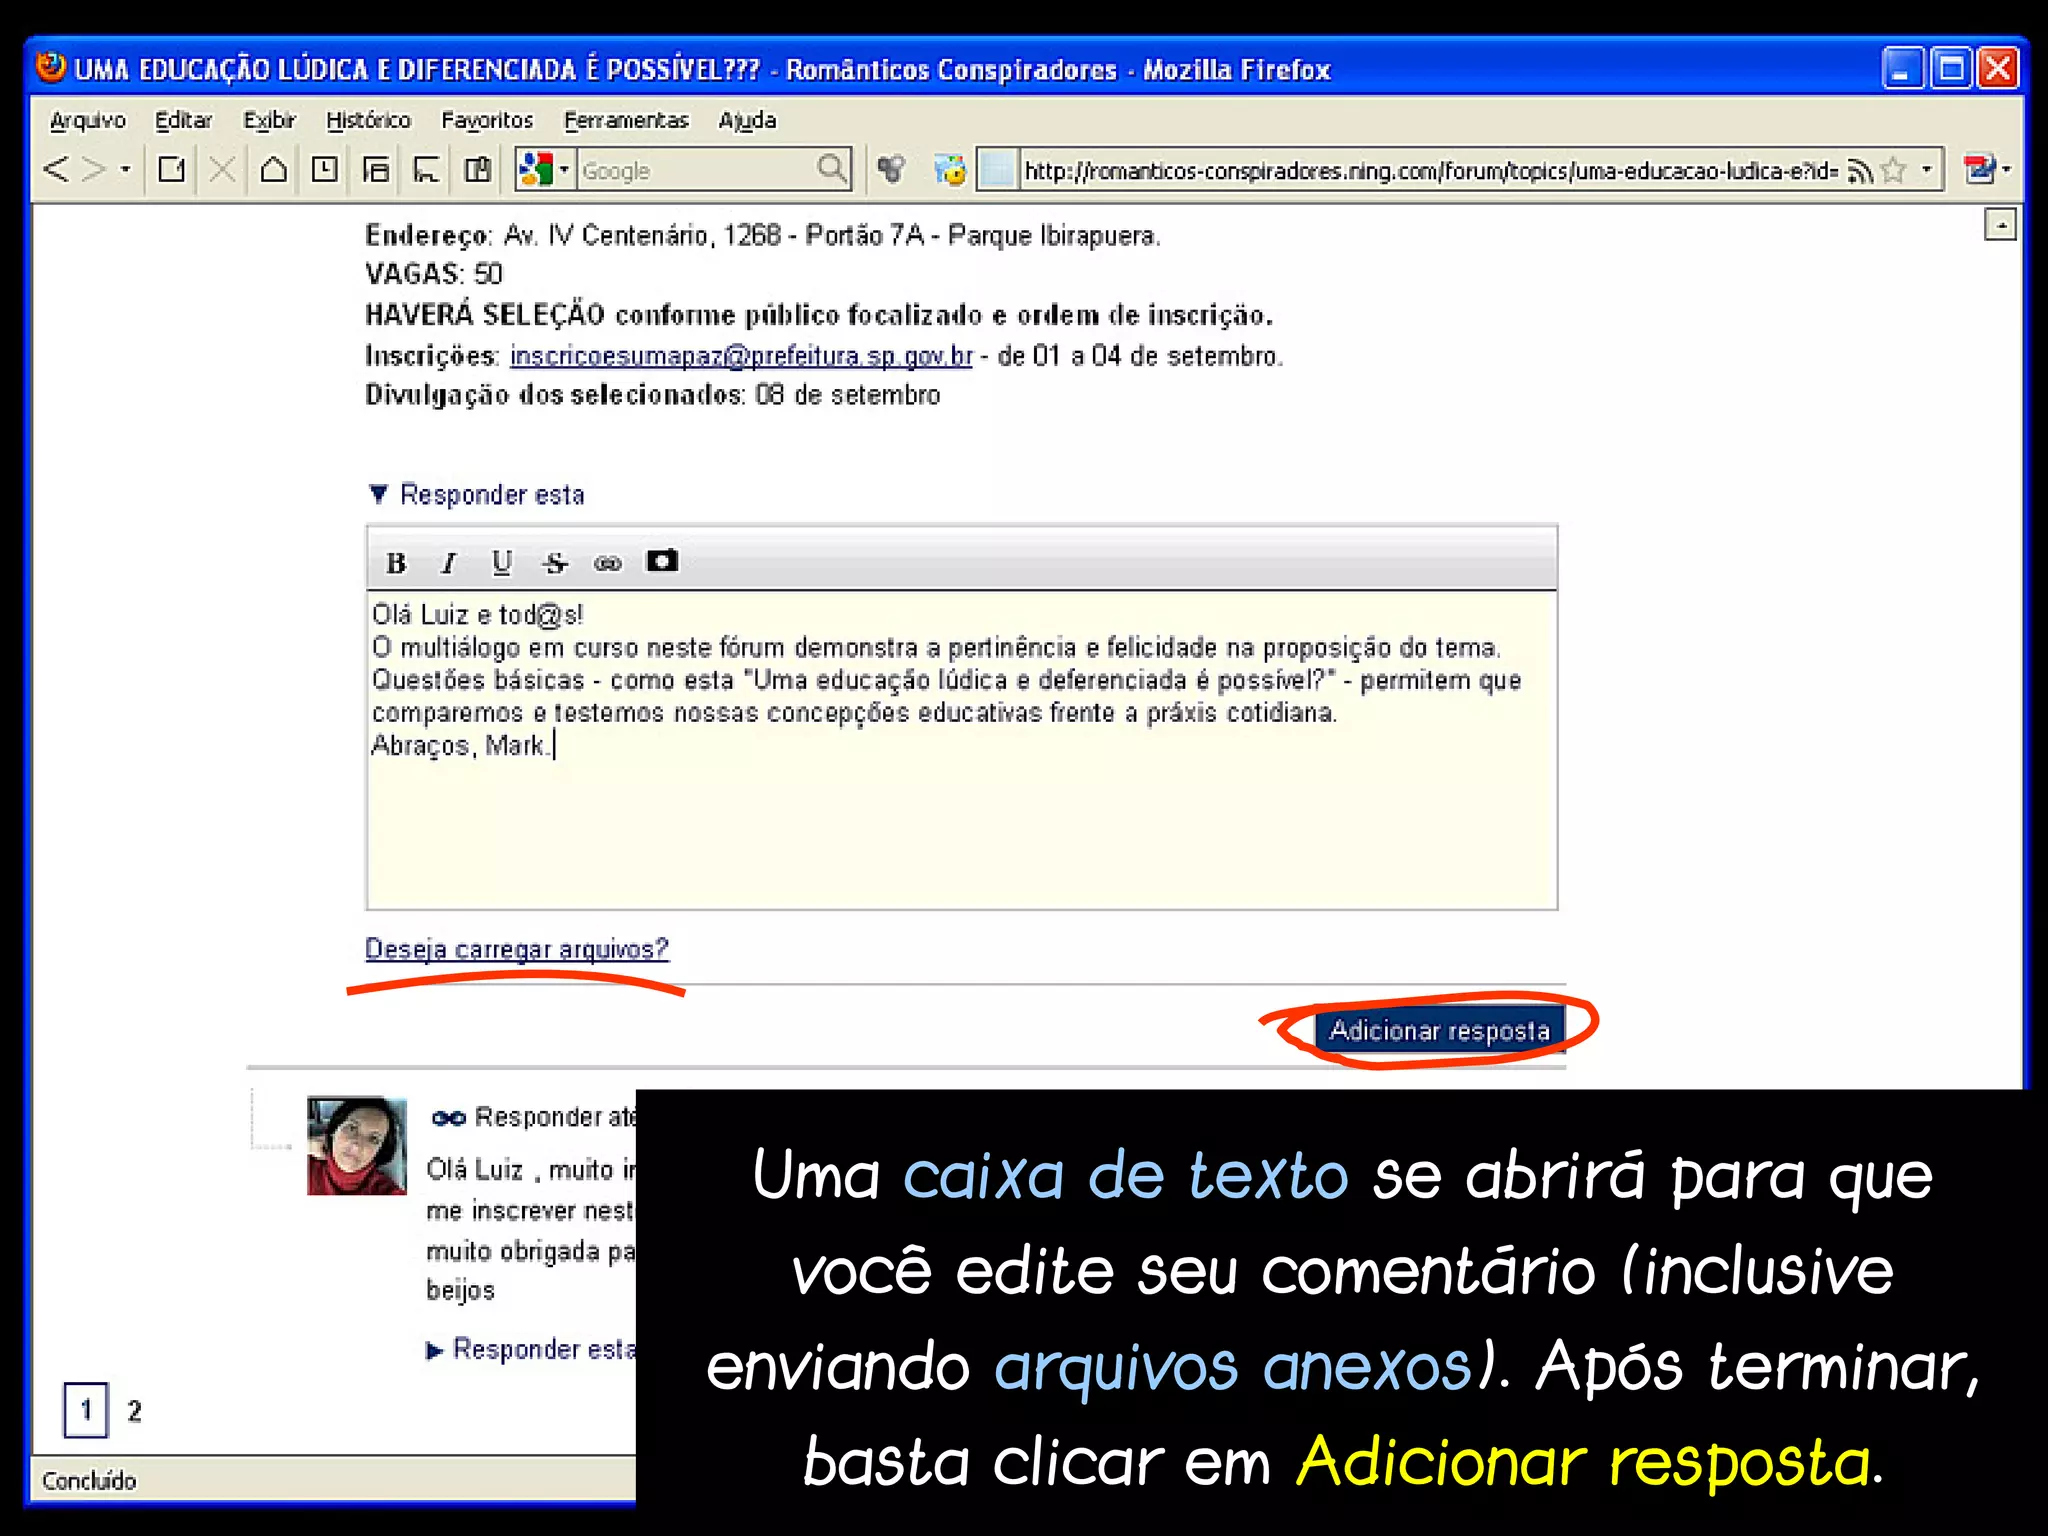The image size is (2048, 1536).
Task: Click the address bar URL field
Action: point(1430,171)
